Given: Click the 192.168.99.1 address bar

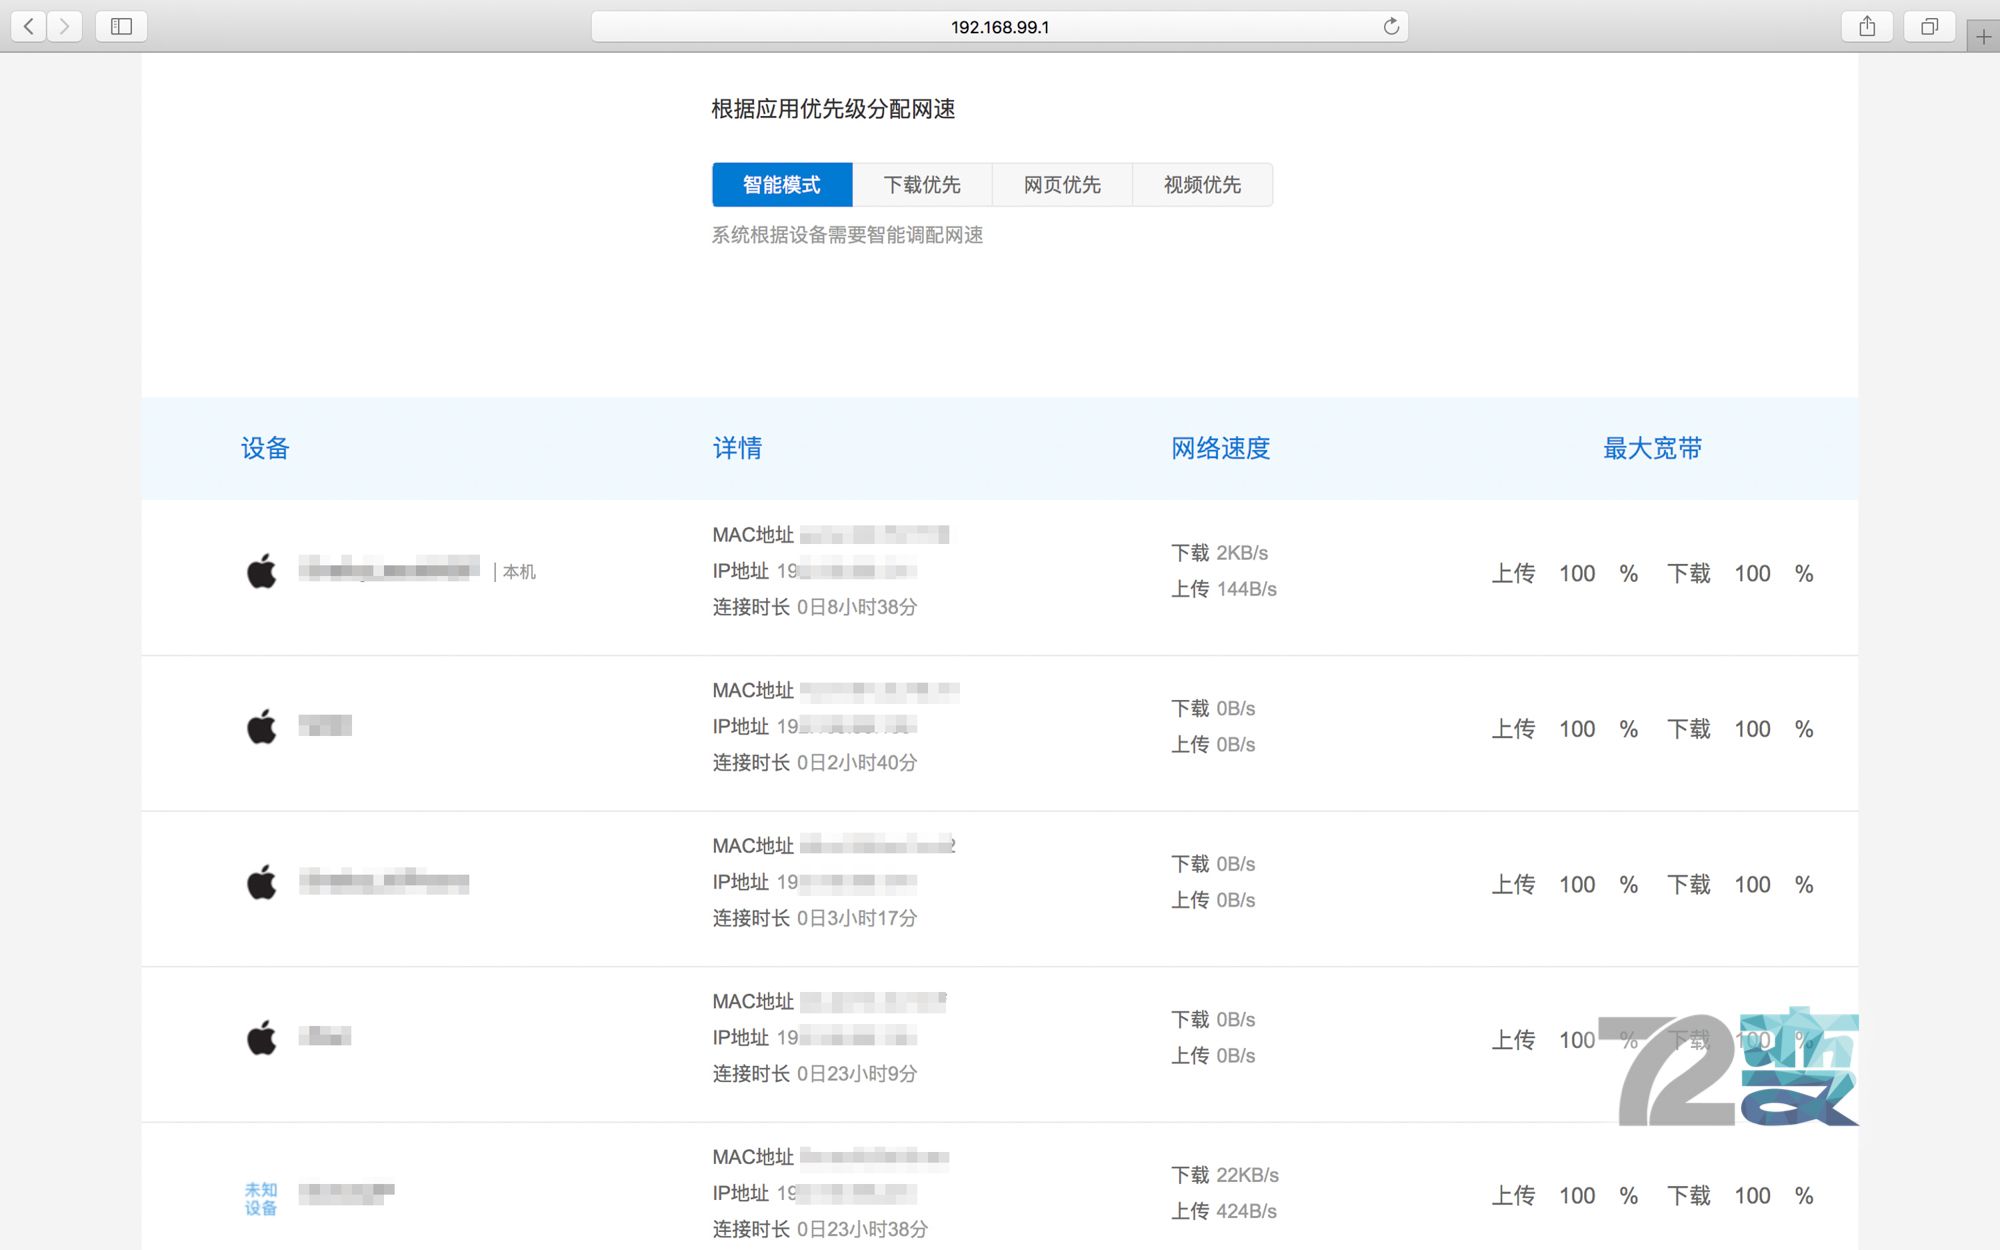Looking at the screenshot, I should point(999,27).
